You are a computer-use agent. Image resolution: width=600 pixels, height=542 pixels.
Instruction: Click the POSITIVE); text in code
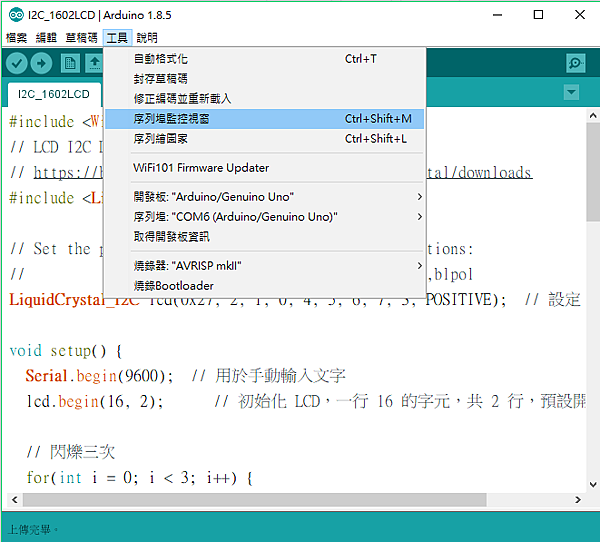point(466,299)
